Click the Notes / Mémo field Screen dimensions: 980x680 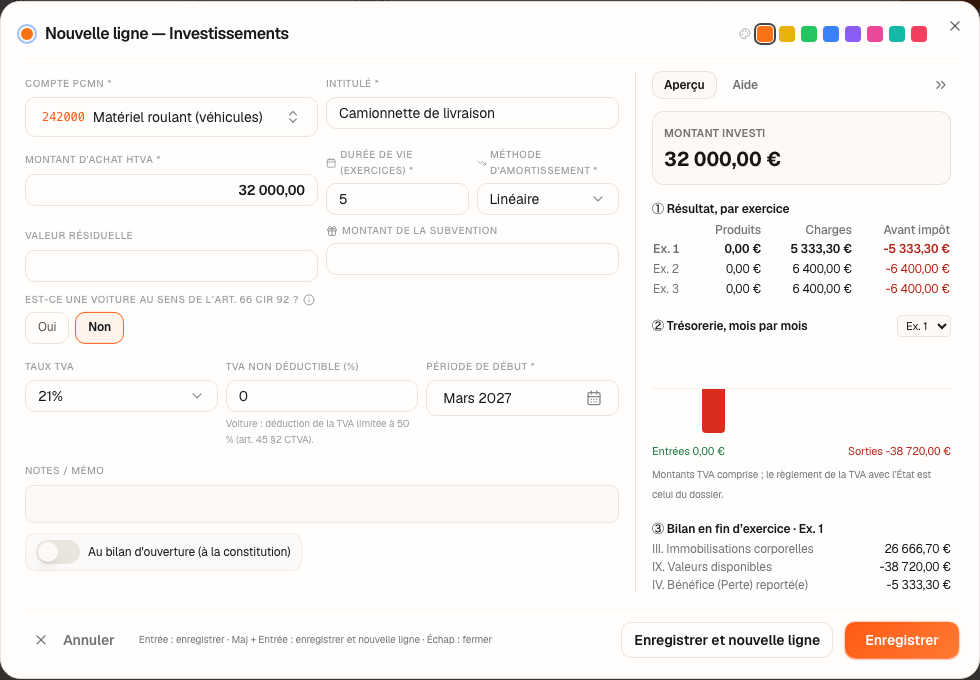pyautogui.click(x=322, y=504)
